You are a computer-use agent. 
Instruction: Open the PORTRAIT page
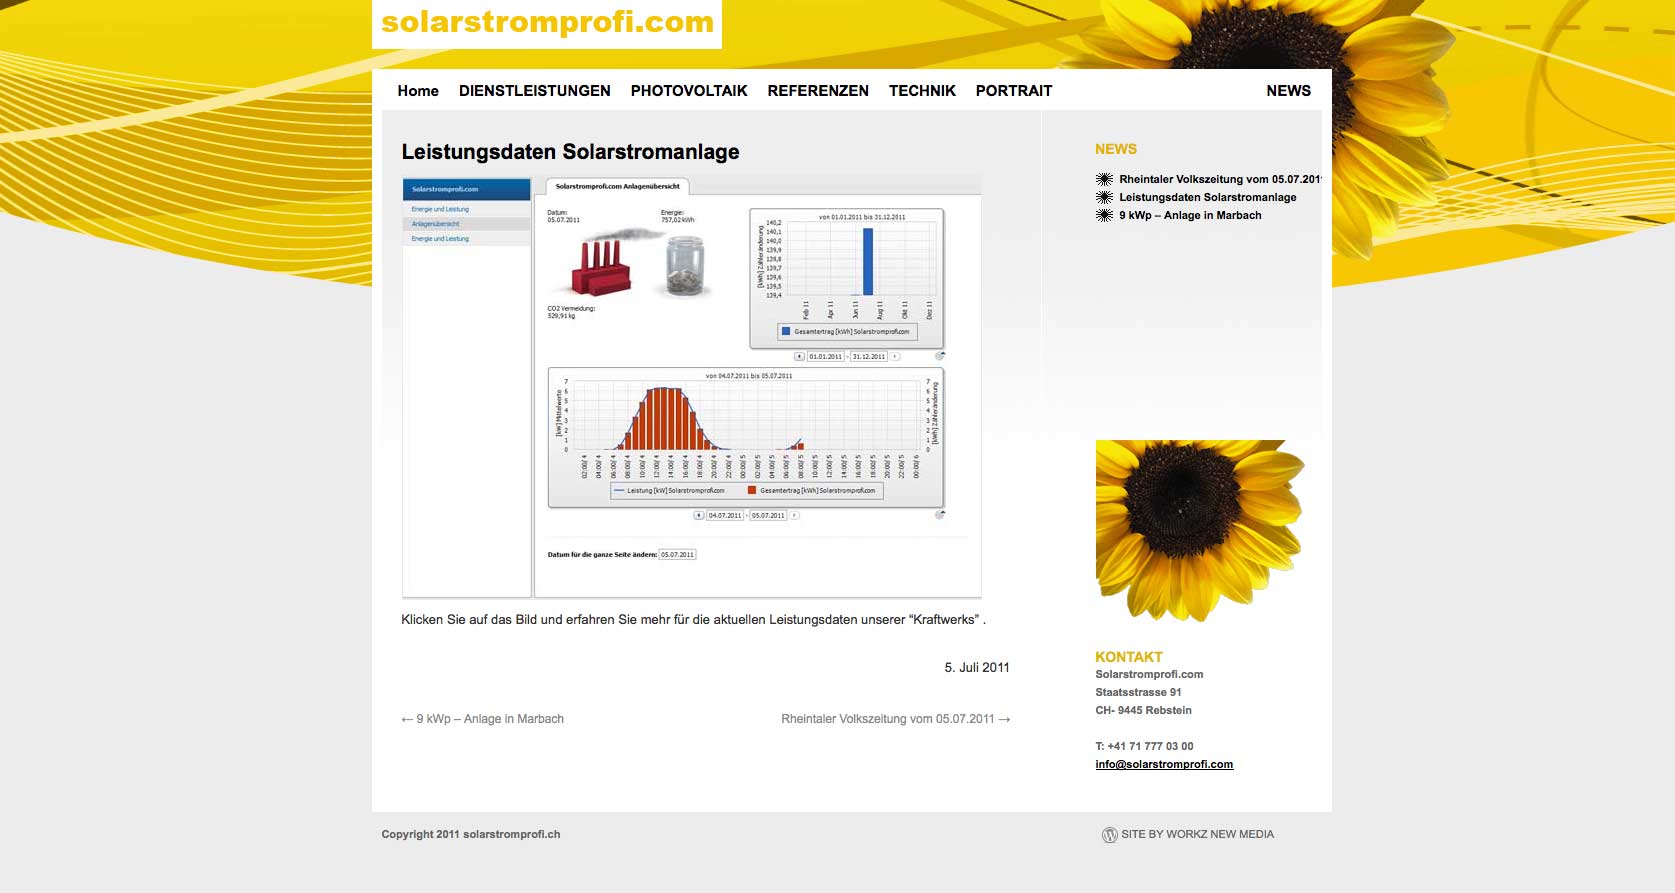click(x=1014, y=91)
